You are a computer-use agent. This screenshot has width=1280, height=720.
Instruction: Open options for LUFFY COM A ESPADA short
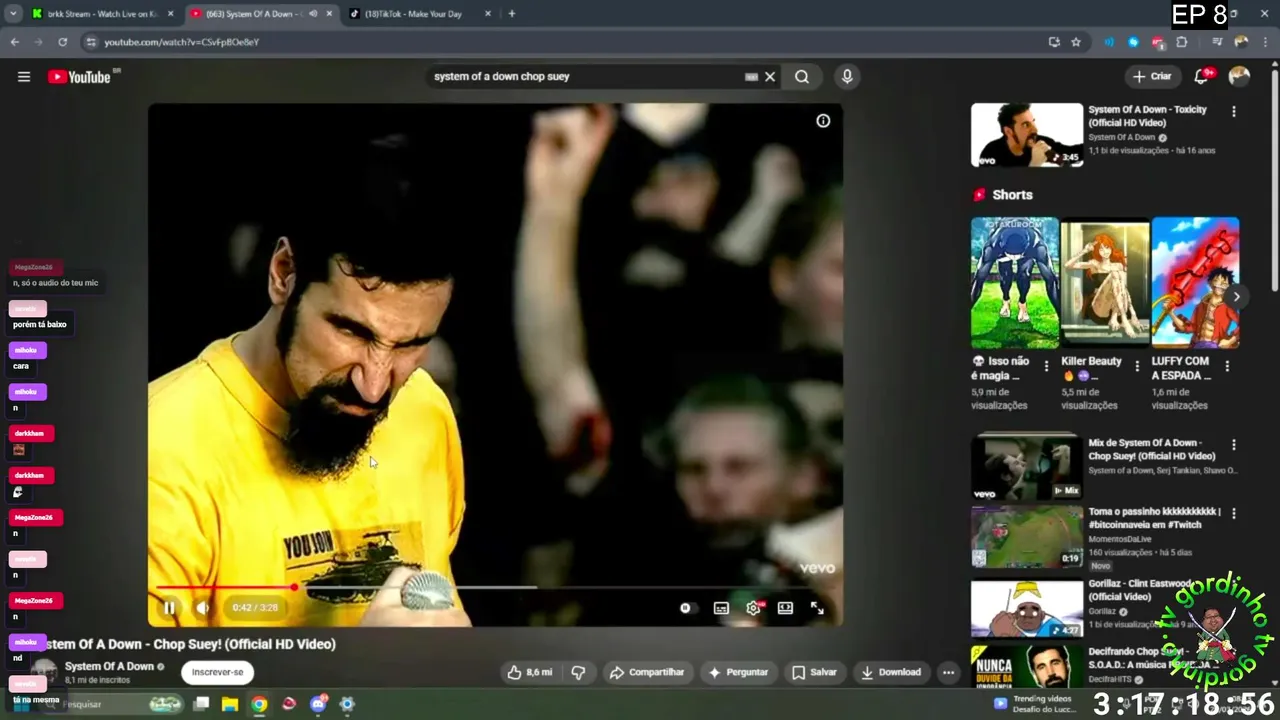click(1227, 366)
